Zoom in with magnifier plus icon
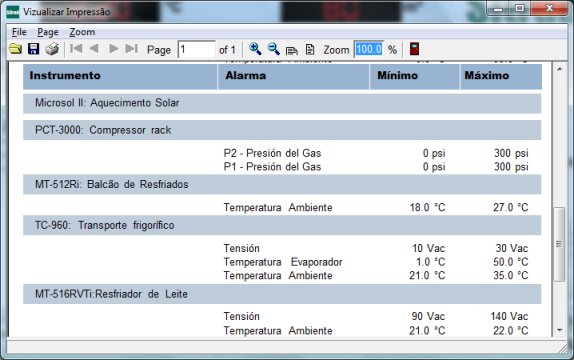 click(255, 49)
